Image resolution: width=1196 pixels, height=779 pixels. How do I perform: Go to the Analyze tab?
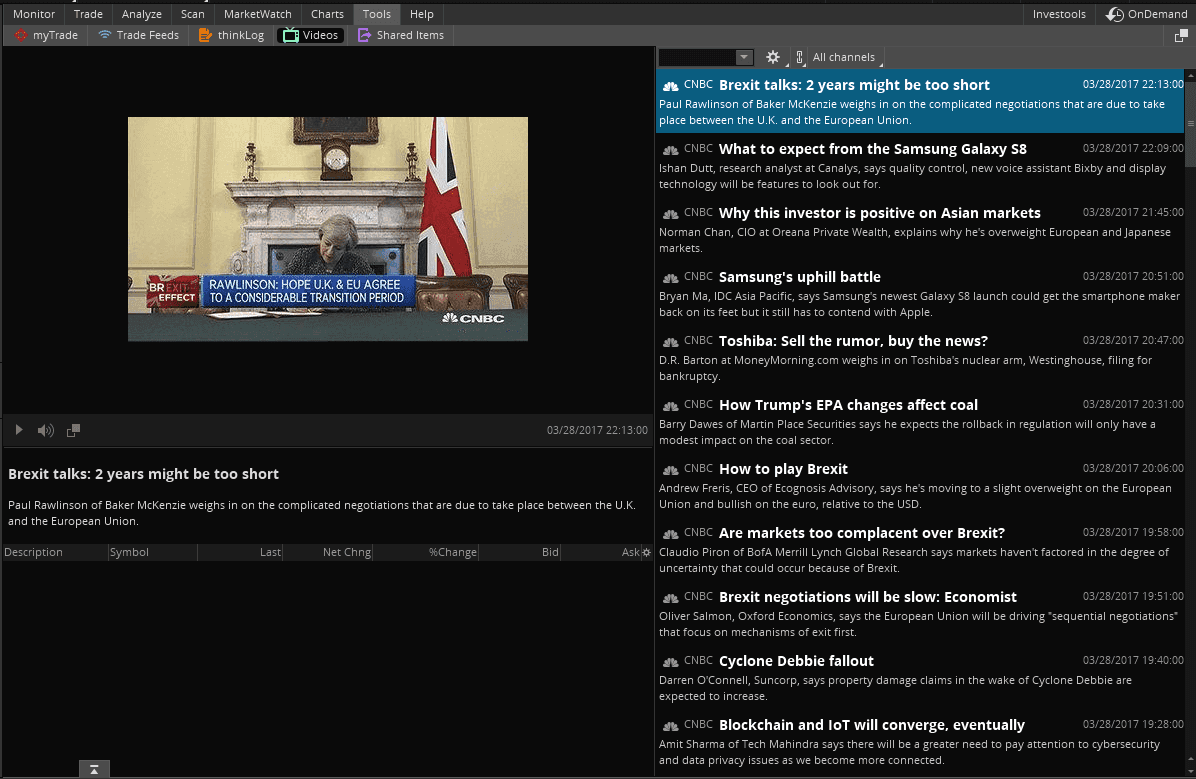coord(142,14)
